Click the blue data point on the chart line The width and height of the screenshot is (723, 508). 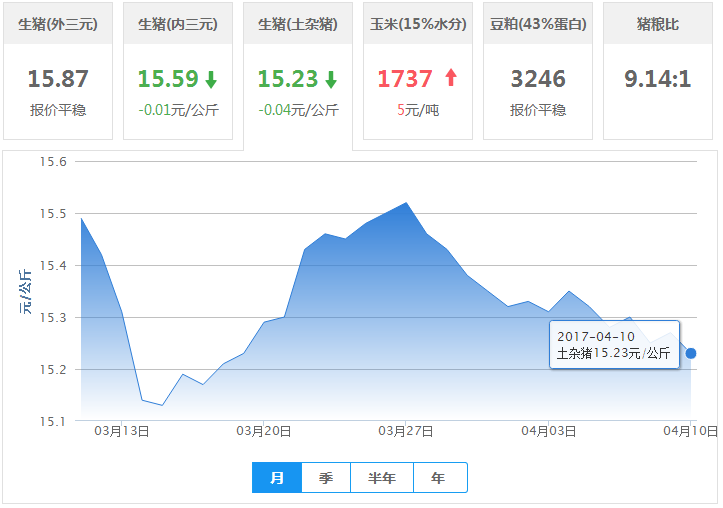[x=690, y=353]
